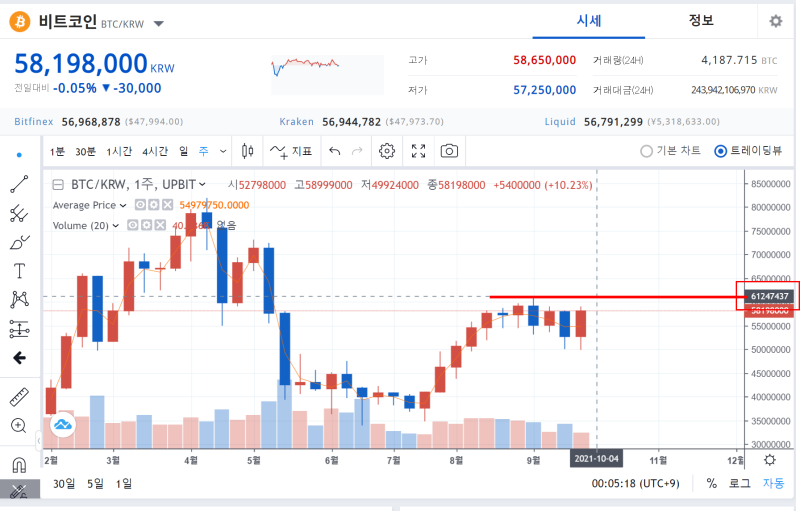800x511 pixels.
Task: Select the 주 weekly interval
Action: click(x=204, y=151)
